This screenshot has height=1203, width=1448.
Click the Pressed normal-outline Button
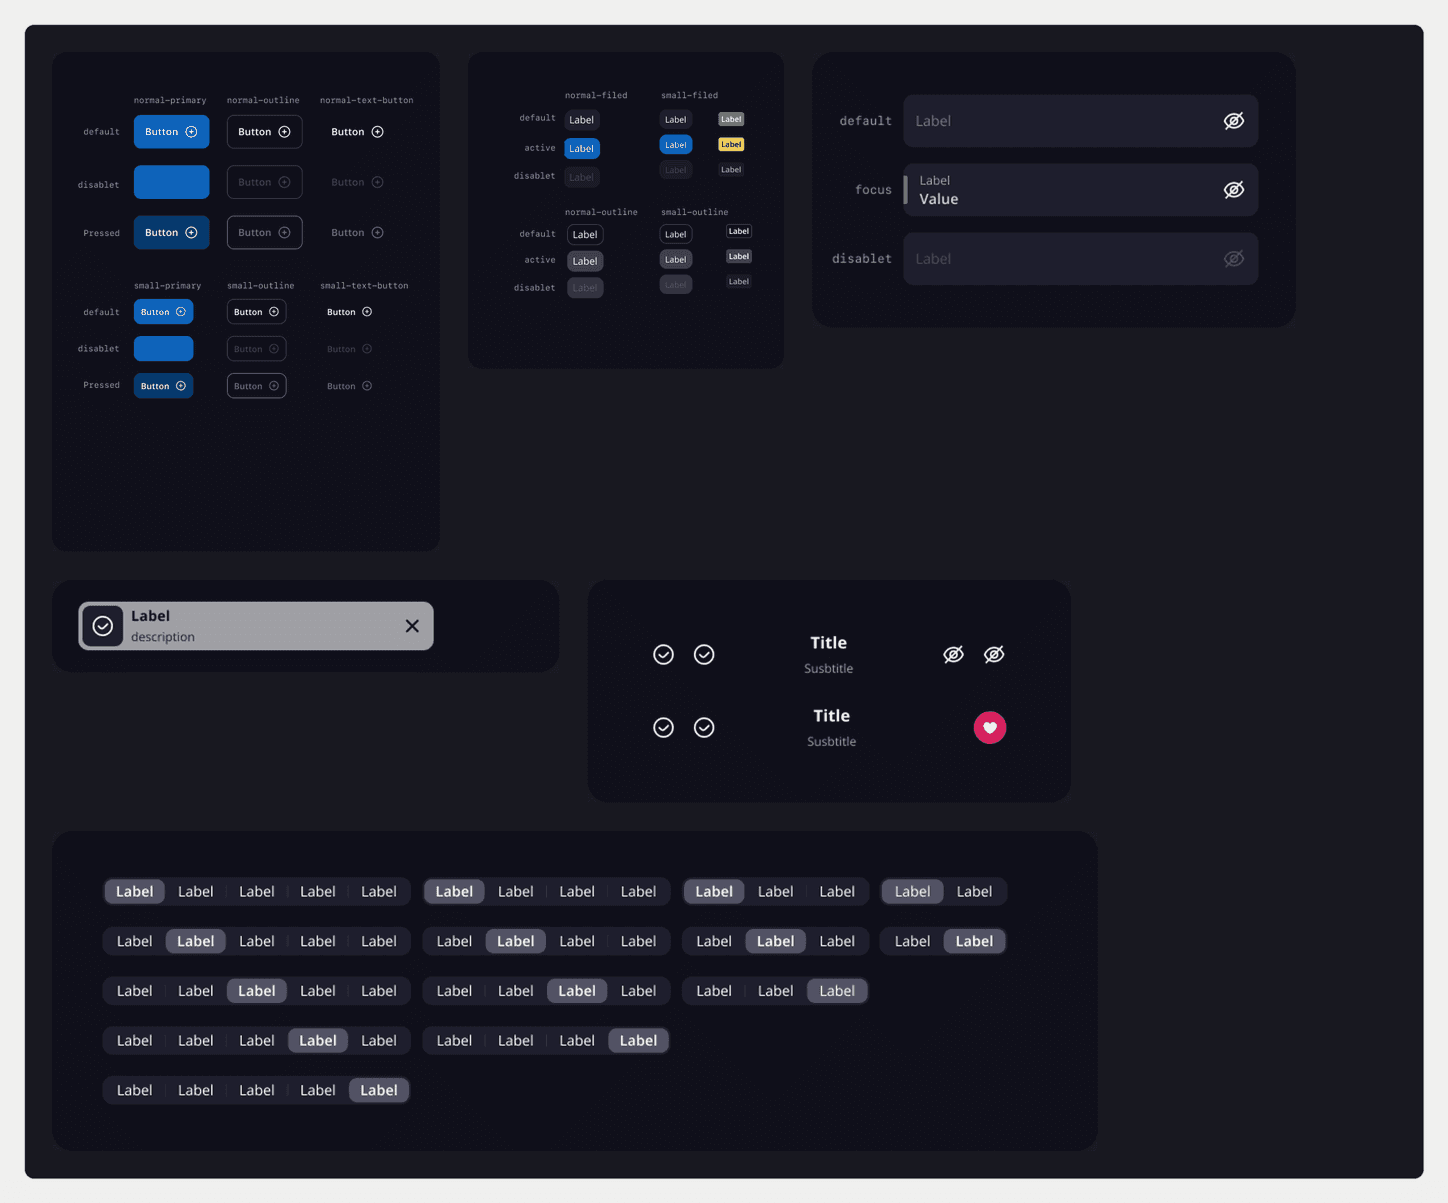click(265, 233)
